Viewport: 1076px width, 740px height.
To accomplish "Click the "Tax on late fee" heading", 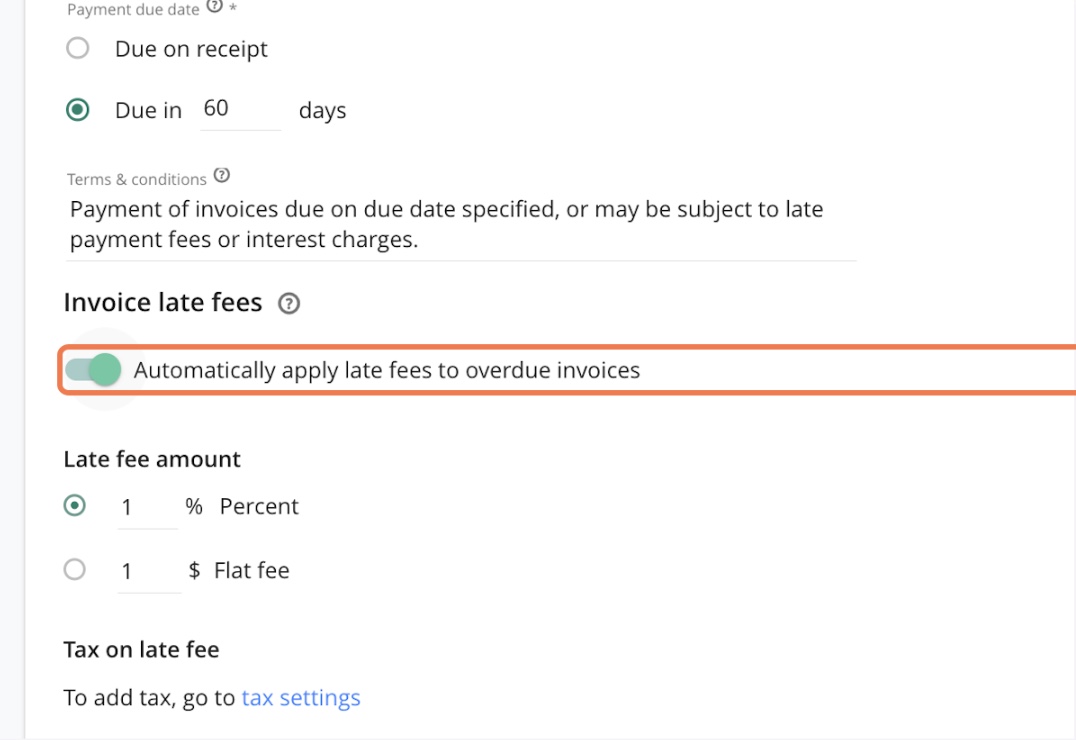I will coord(141,650).
